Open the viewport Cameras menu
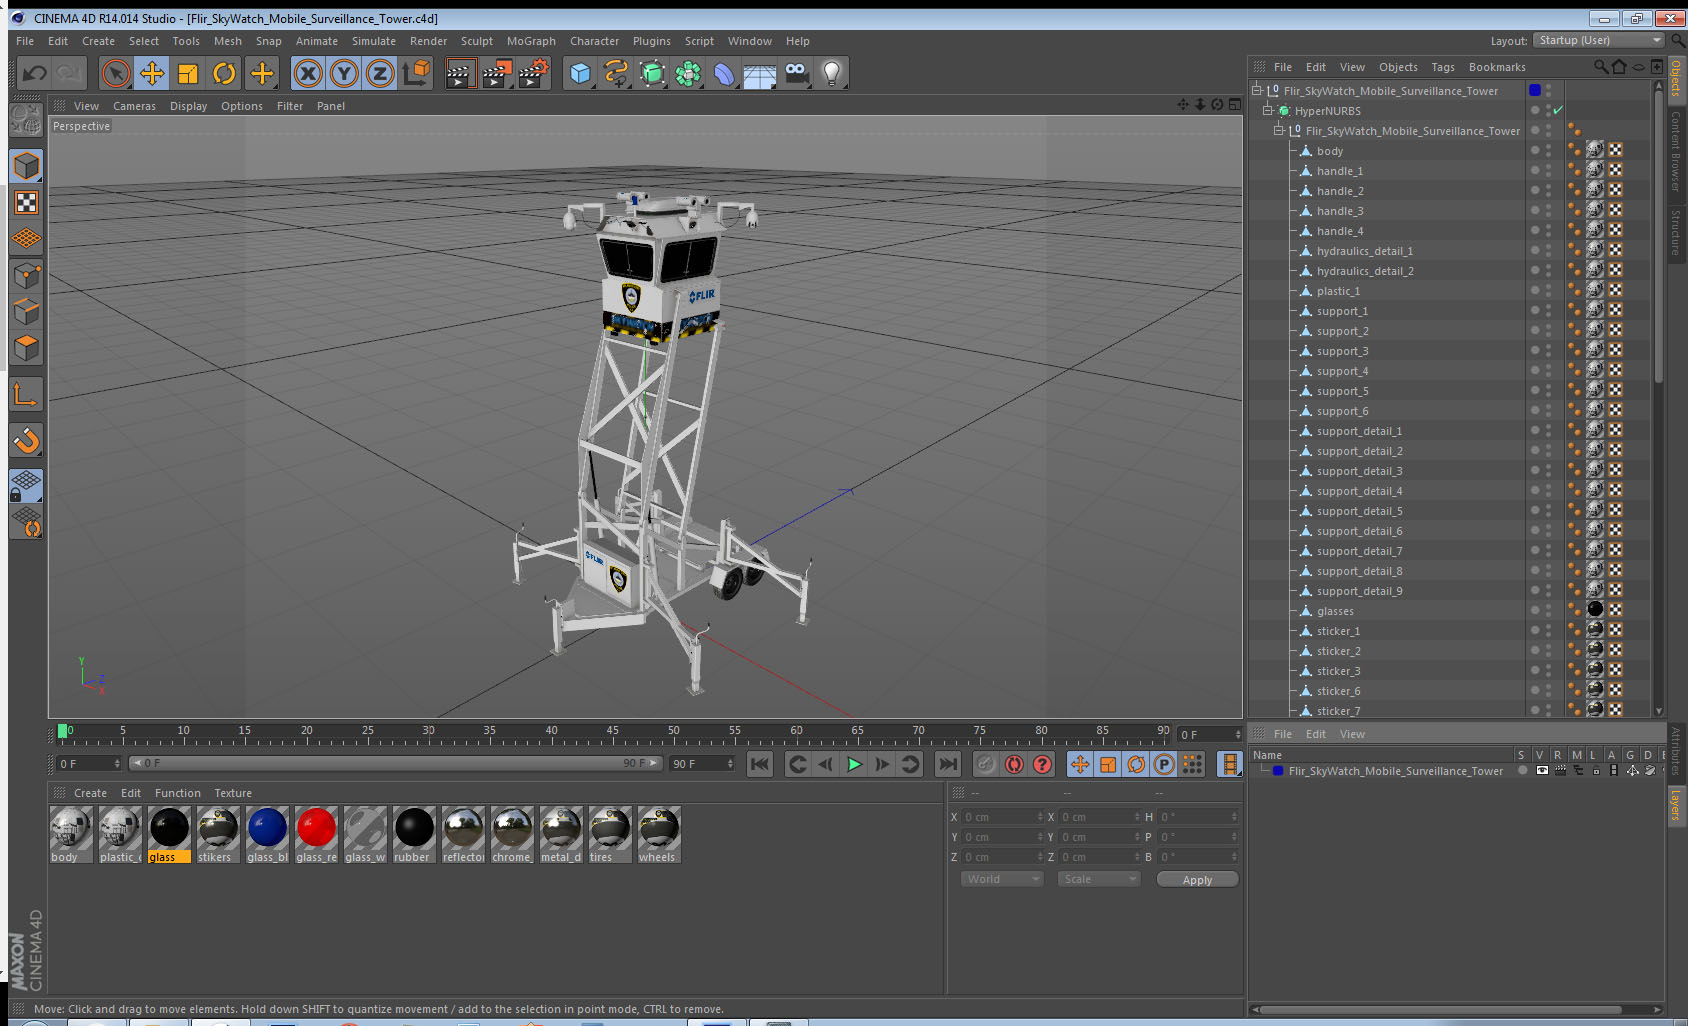The image size is (1688, 1026). click(134, 106)
